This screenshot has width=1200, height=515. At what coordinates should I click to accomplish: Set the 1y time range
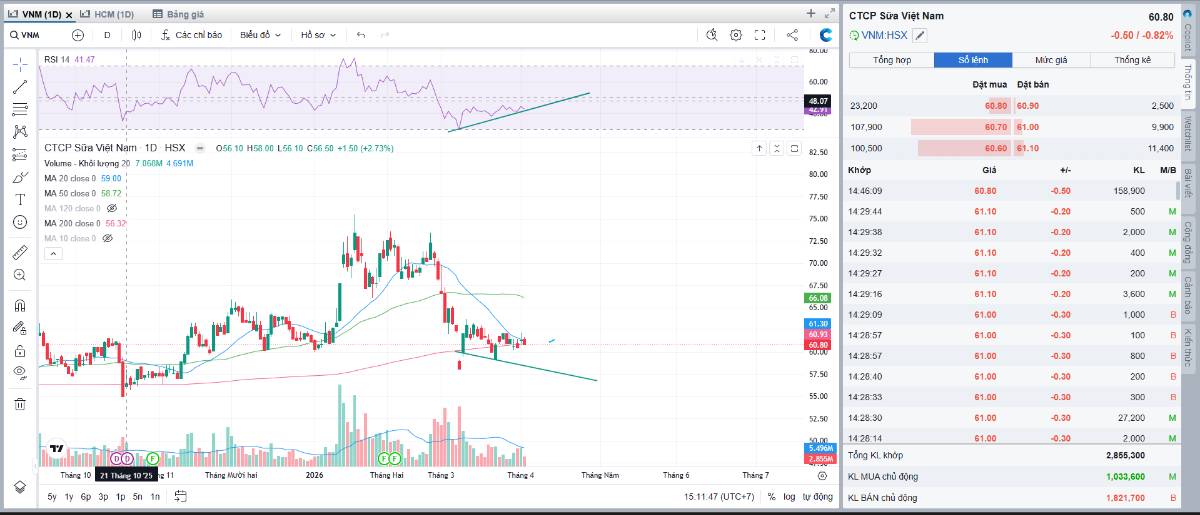click(69, 496)
